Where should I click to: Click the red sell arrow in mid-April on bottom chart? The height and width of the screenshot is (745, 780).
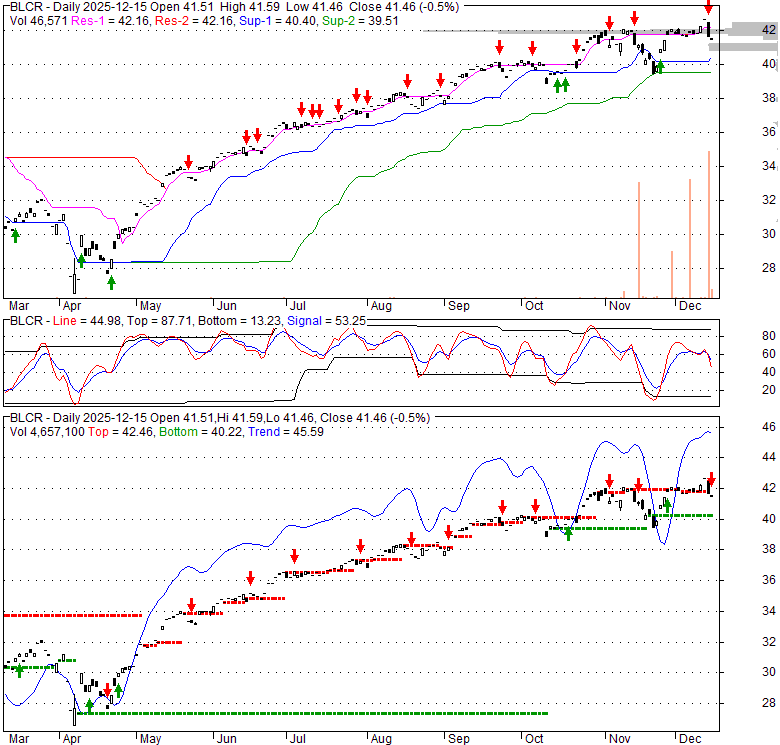pos(107,689)
